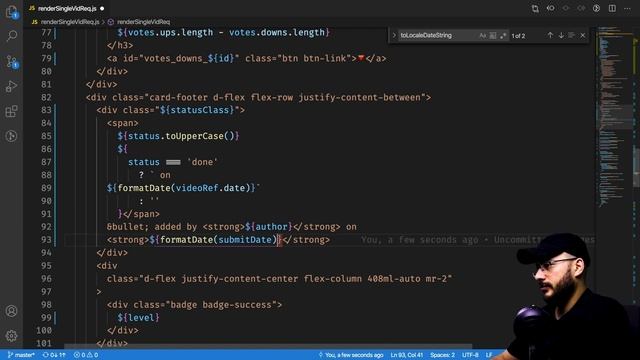The height and width of the screenshot is (360, 640).
Task: Click the 'done' string on line 87
Action: point(202,162)
